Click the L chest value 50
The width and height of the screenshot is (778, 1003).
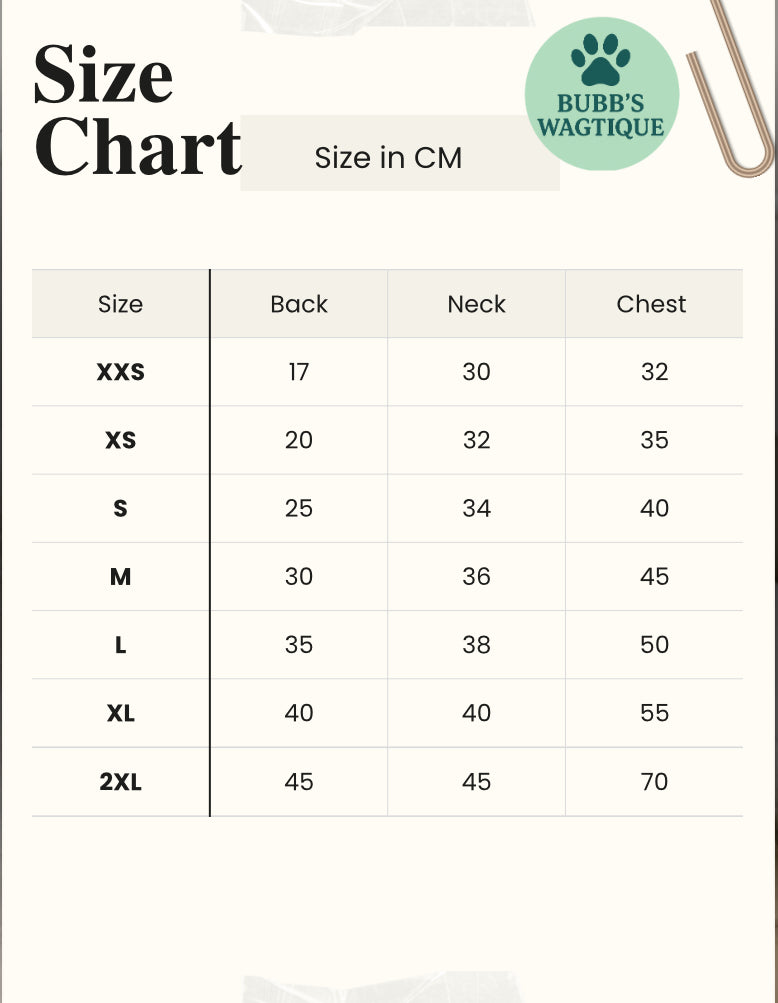(x=654, y=645)
